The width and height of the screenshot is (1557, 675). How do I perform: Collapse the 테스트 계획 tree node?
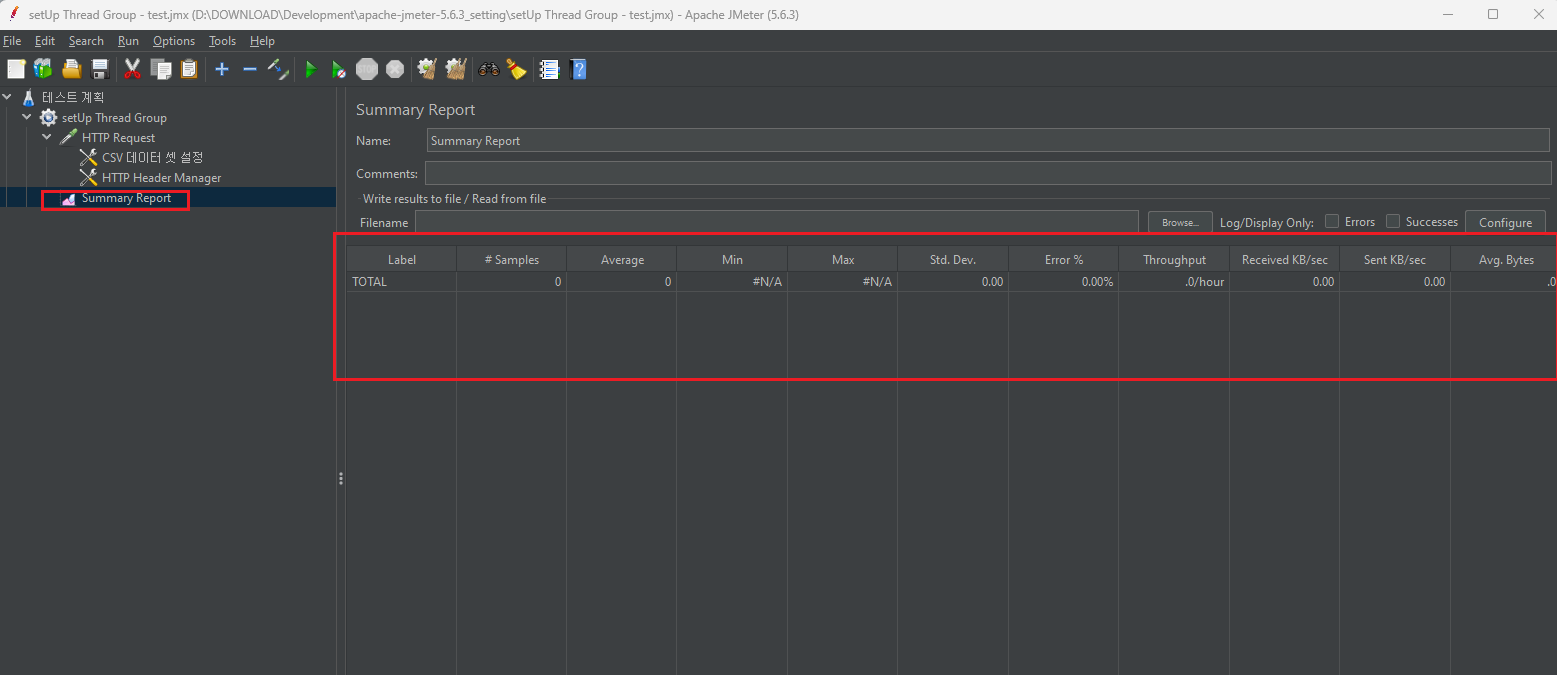coord(8,97)
